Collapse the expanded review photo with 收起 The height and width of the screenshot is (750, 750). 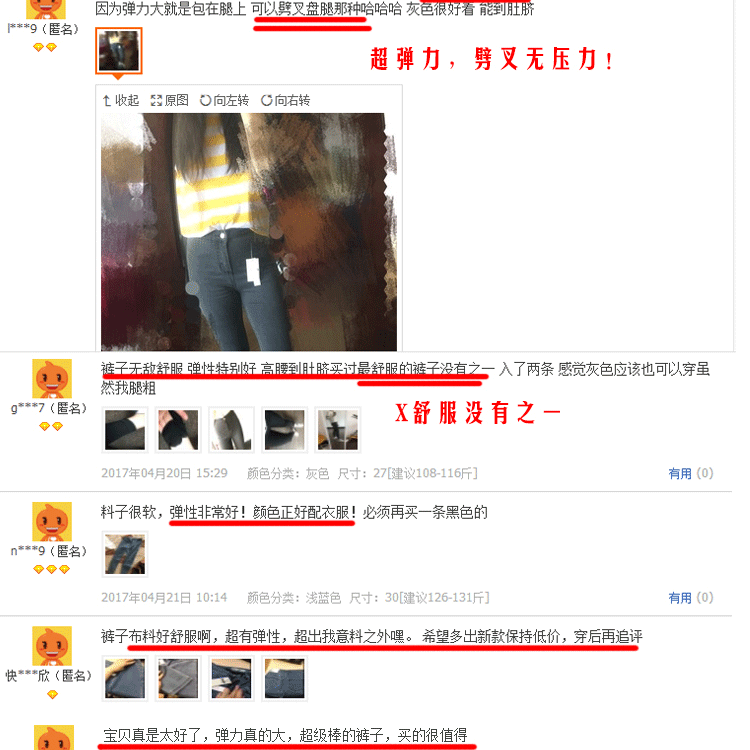tap(121, 100)
